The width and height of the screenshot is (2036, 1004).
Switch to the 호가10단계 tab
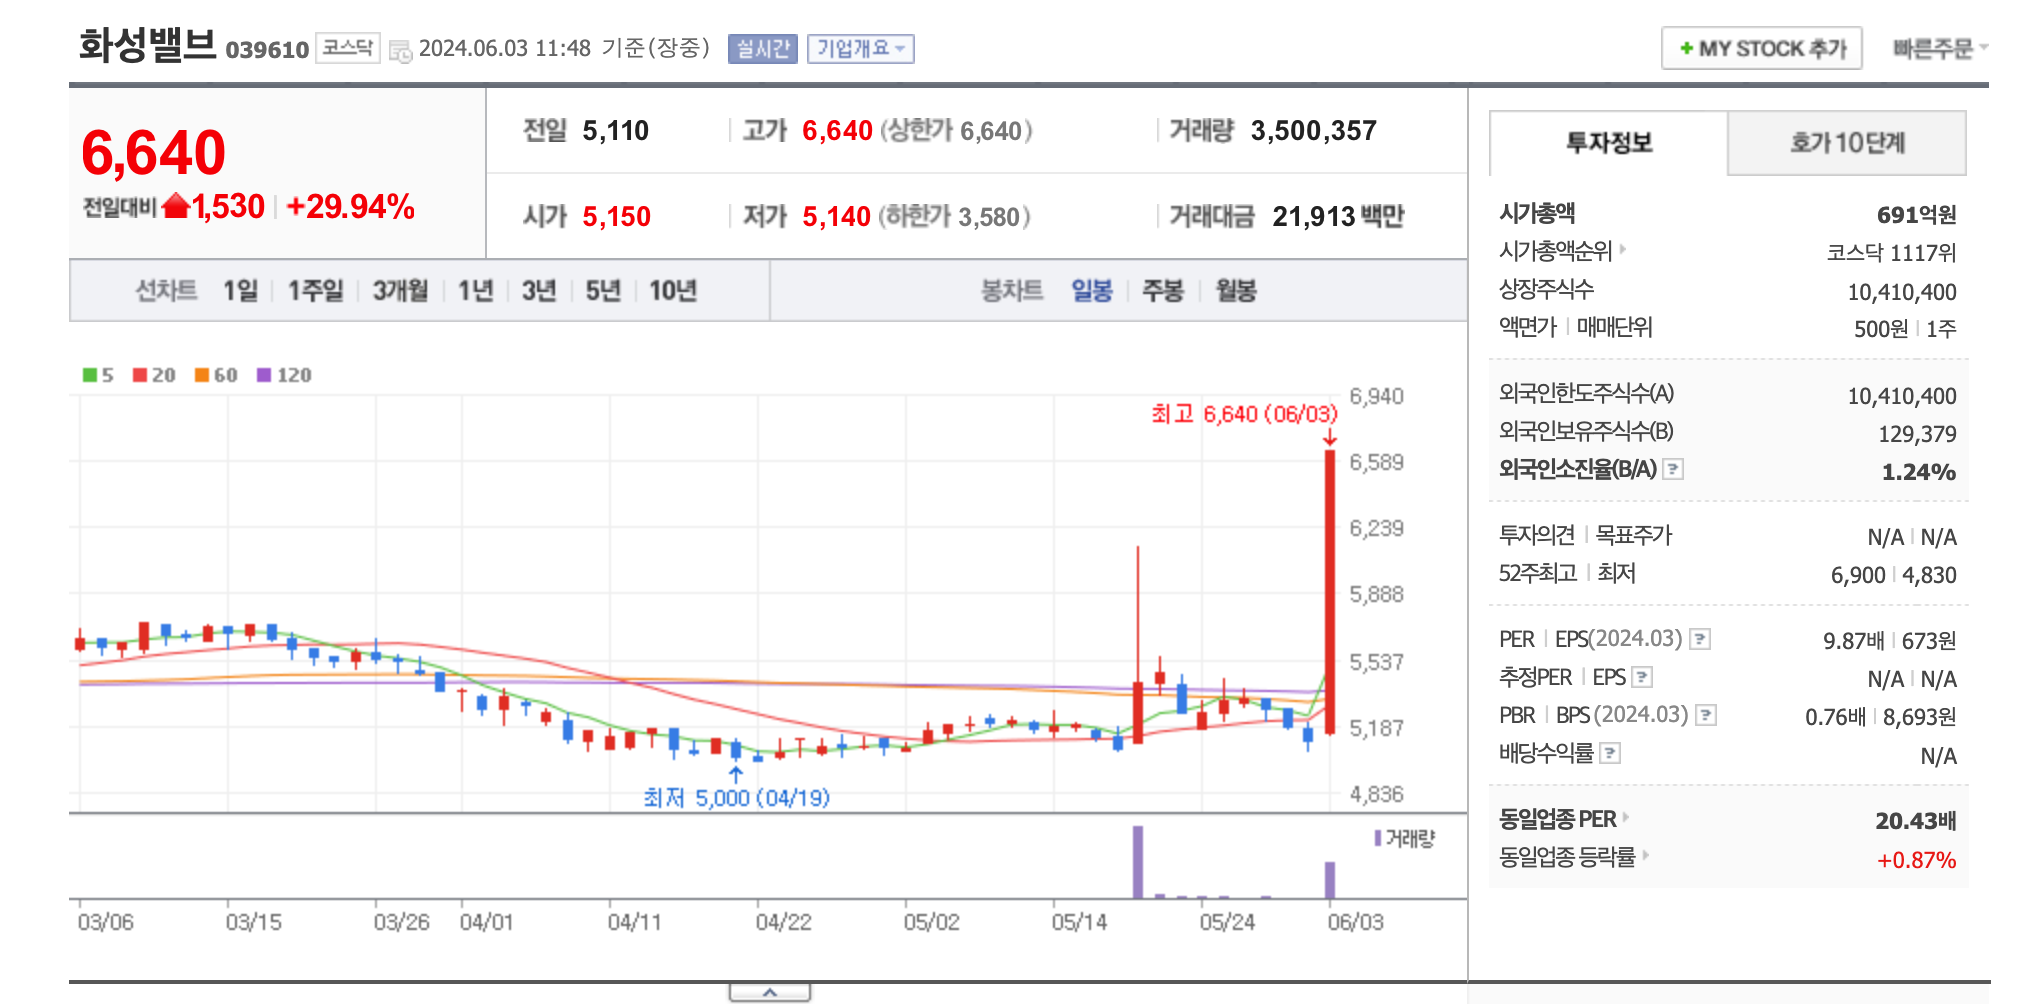coord(1847,143)
